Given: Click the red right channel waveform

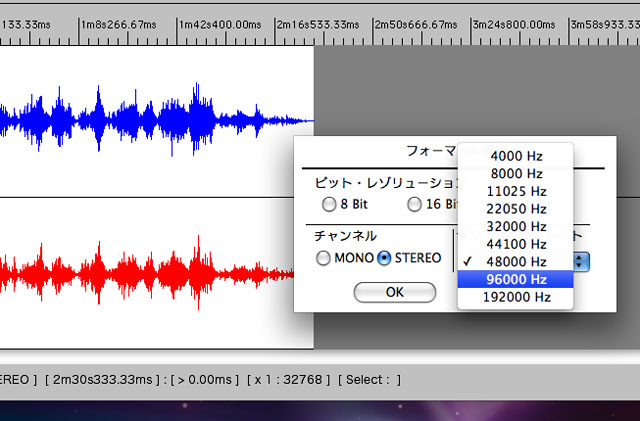Looking at the screenshot, I should click(x=147, y=273).
